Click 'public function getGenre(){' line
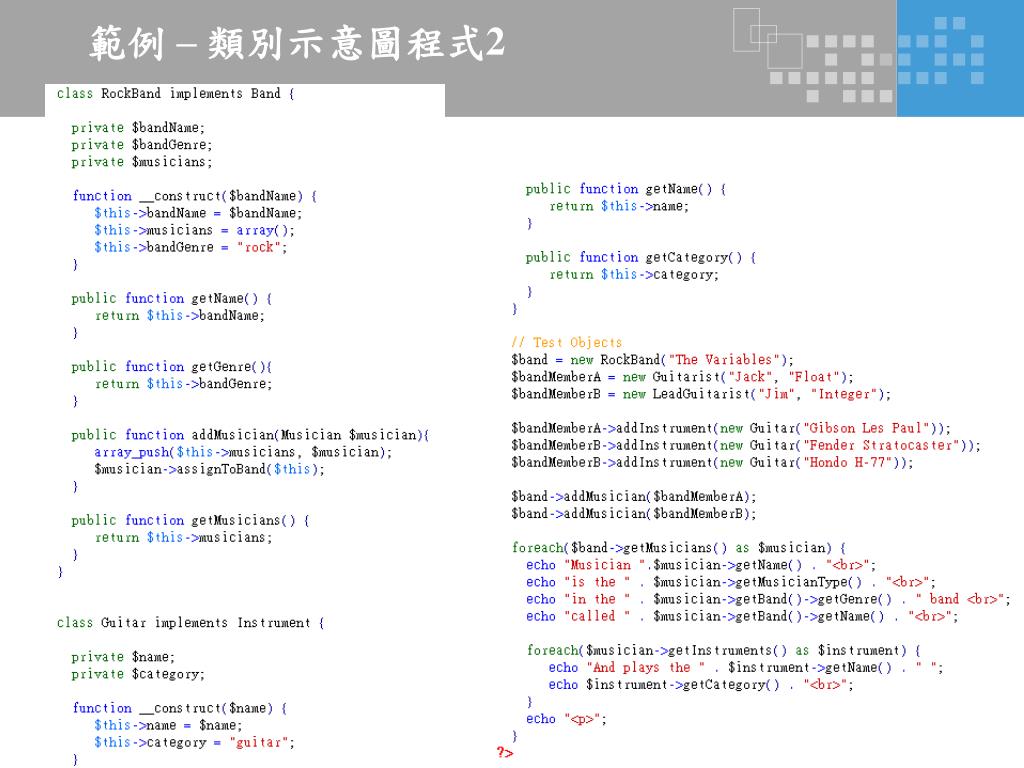Screen dimensions: 1024x768 [172, 367]
